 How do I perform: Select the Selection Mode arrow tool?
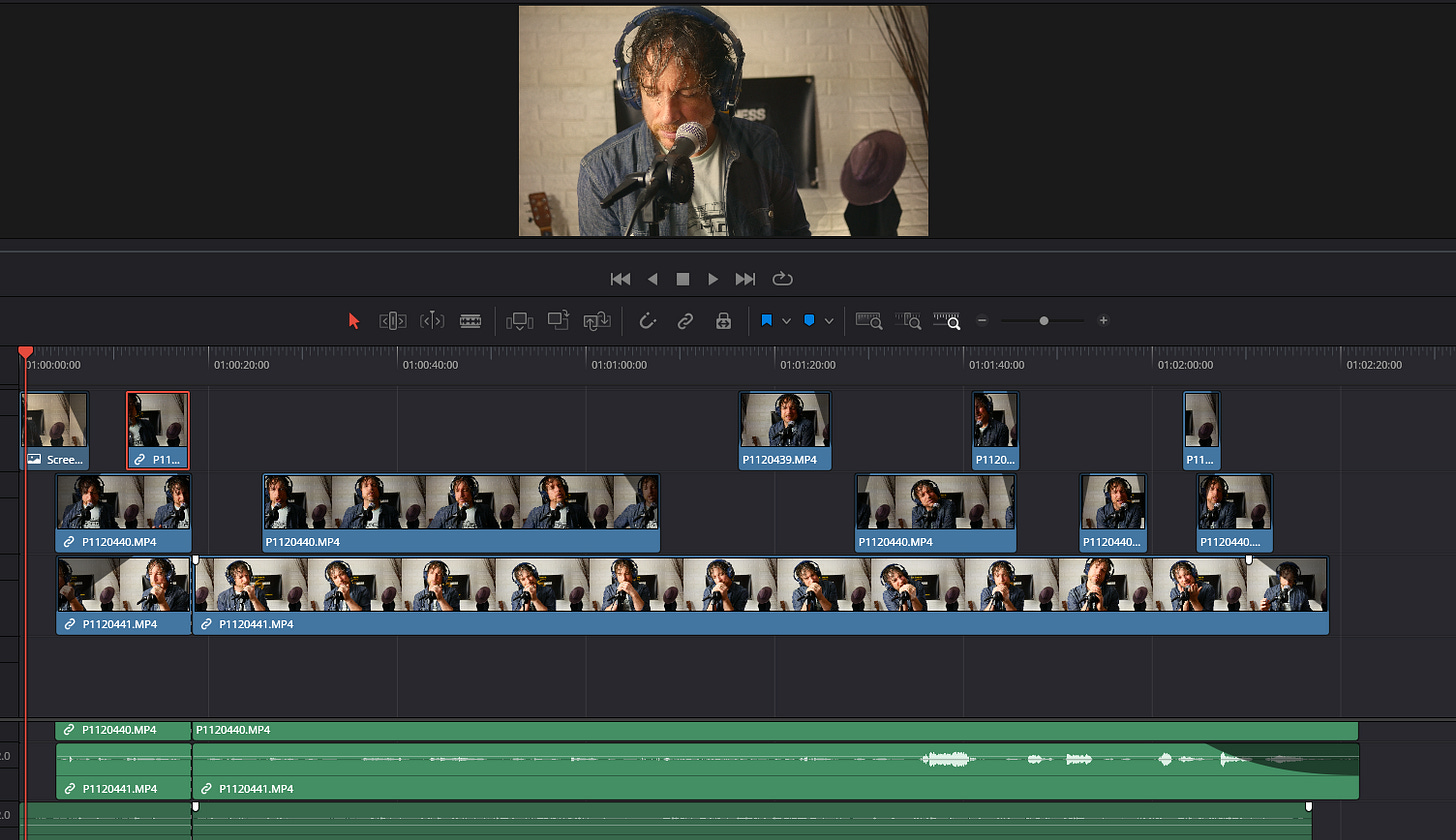(353, 321)
